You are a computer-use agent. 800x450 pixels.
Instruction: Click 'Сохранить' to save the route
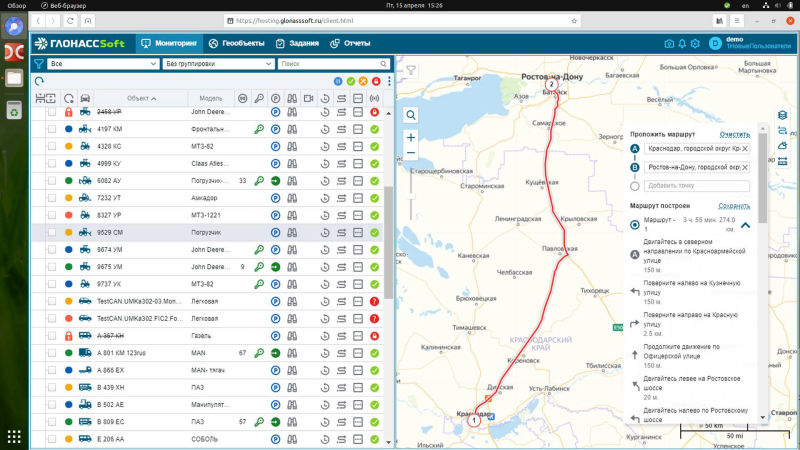point(733,206)
